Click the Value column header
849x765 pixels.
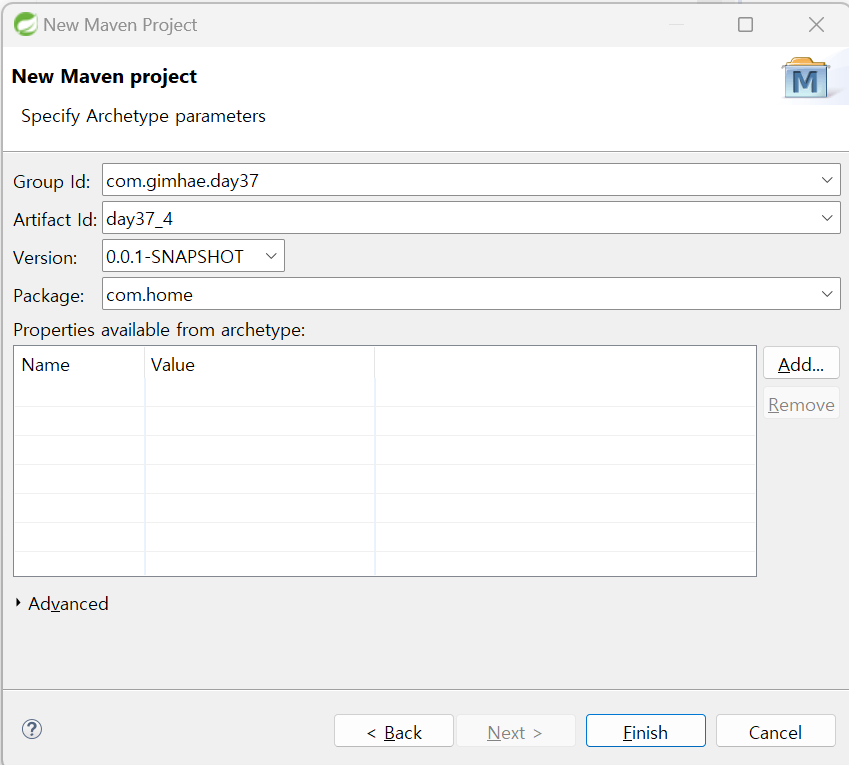coord(260,365)
